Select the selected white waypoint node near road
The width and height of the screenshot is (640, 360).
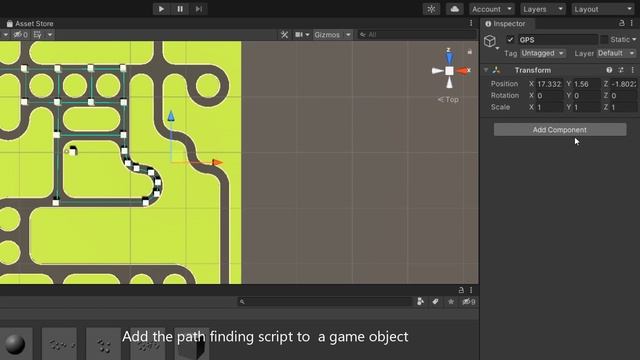[73, 151]
